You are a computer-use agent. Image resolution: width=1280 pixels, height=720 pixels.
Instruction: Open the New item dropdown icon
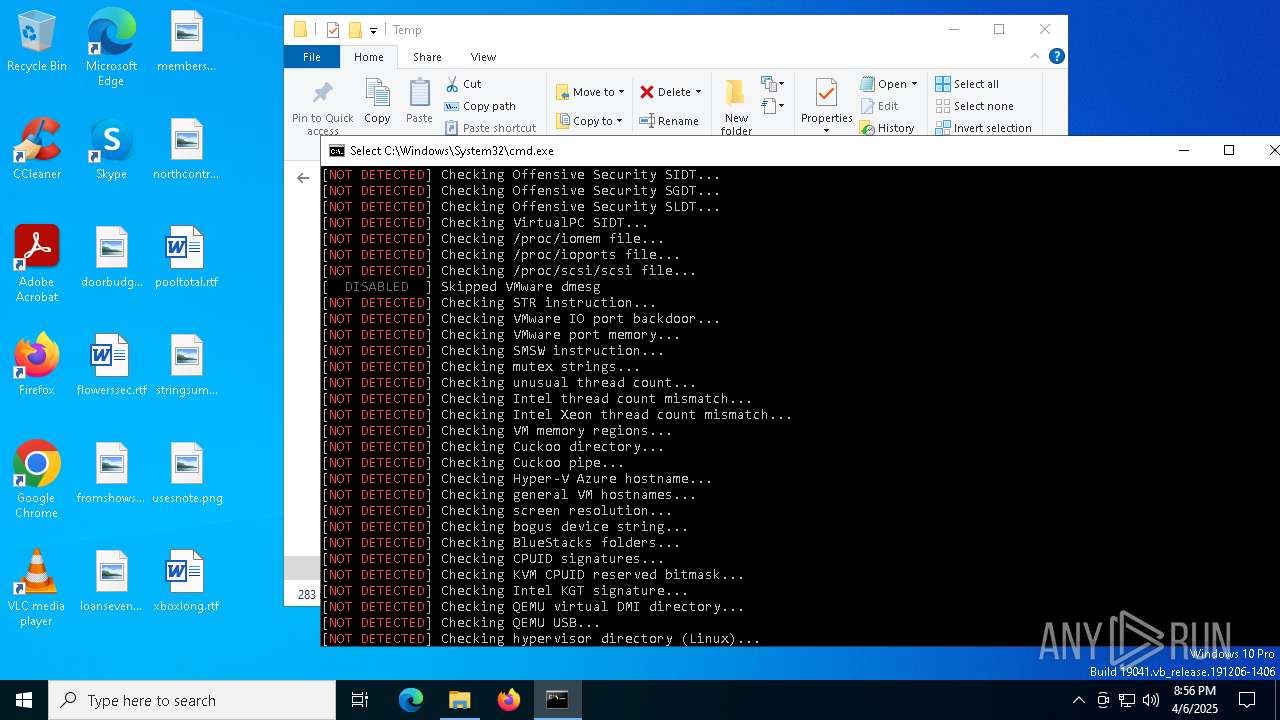click(x=773, y=84)
